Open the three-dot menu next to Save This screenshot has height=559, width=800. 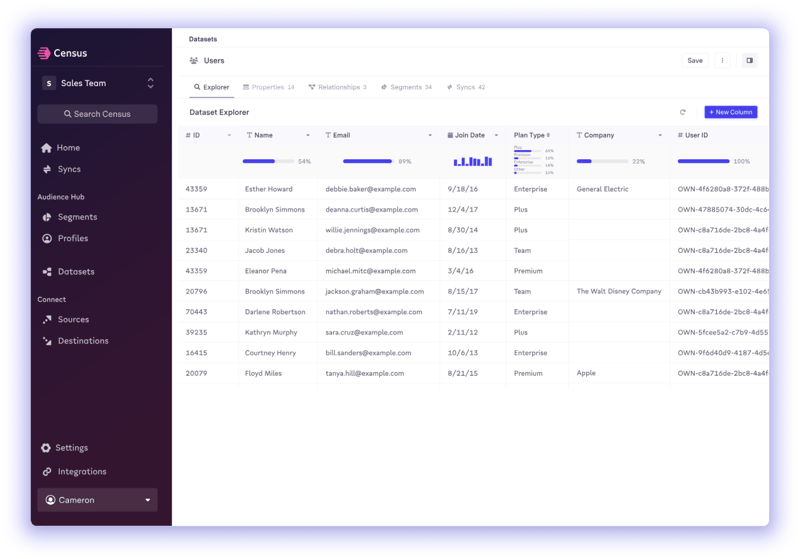pyautogui.click(x=723, y=61)
